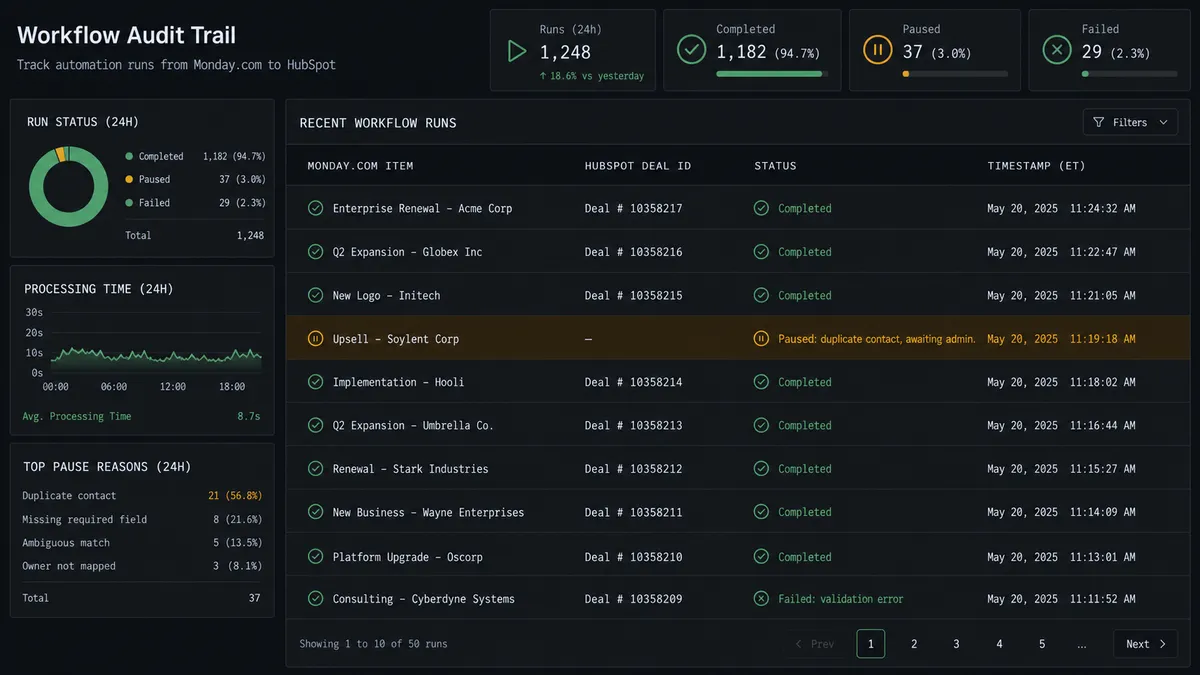Click the 'Failed: validation error' status text
The height and width of the screenshot is (675, 1200).
coord(841,599)
